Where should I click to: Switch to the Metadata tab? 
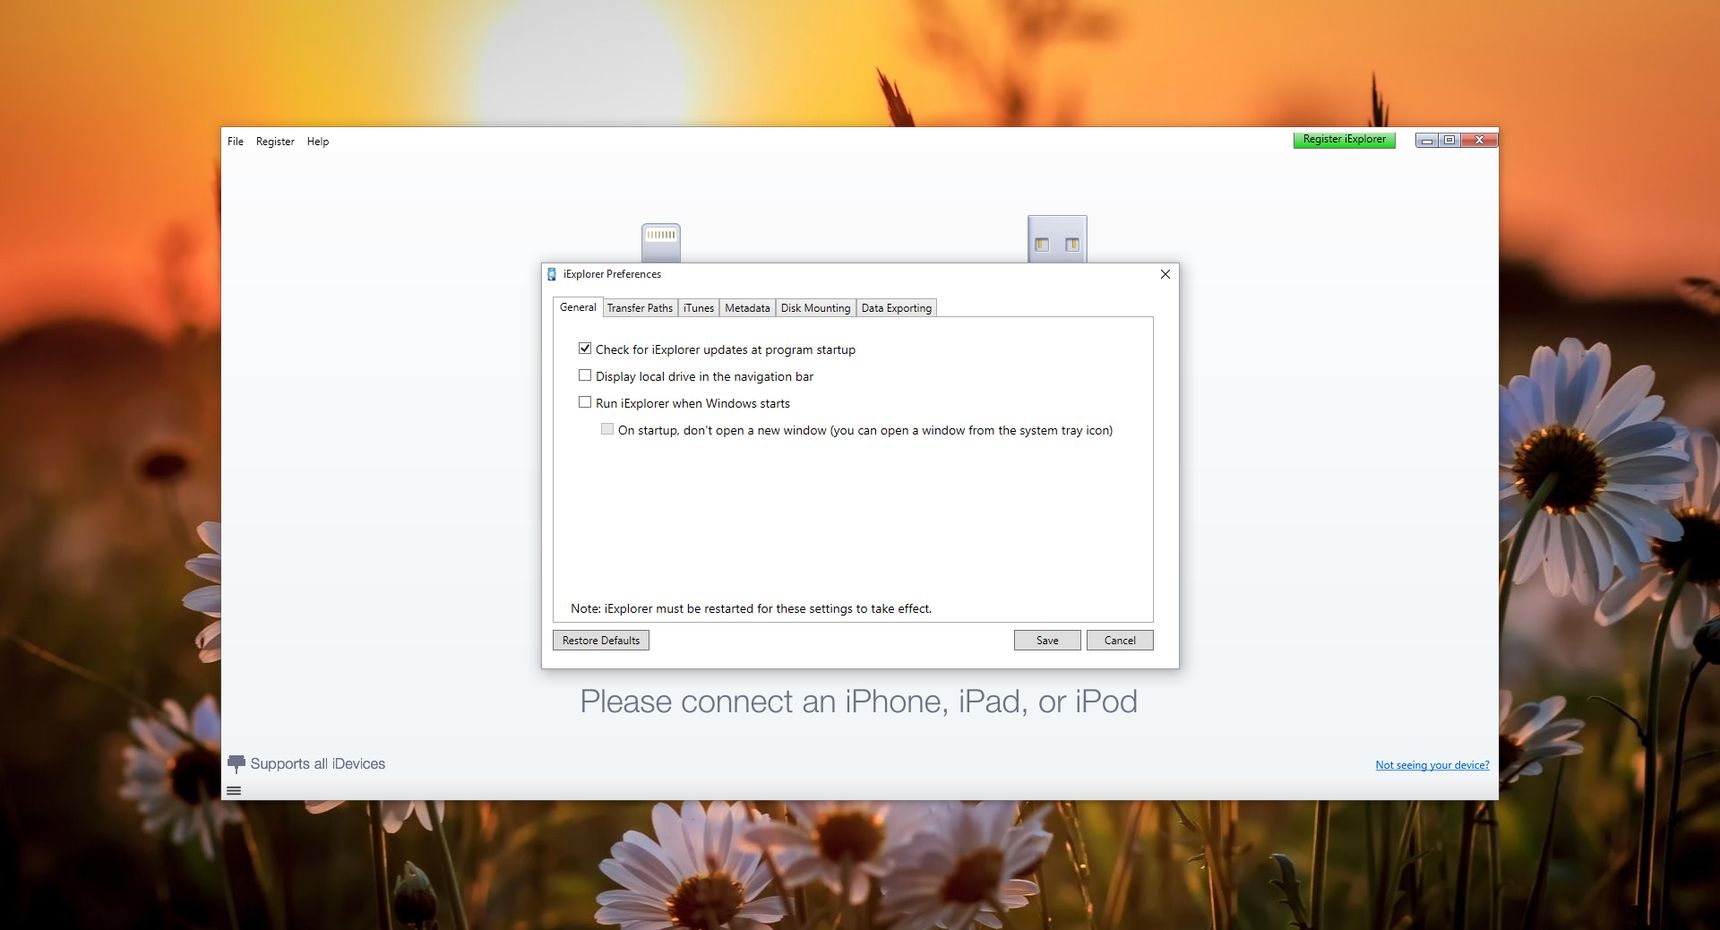[x=747, y=308]
